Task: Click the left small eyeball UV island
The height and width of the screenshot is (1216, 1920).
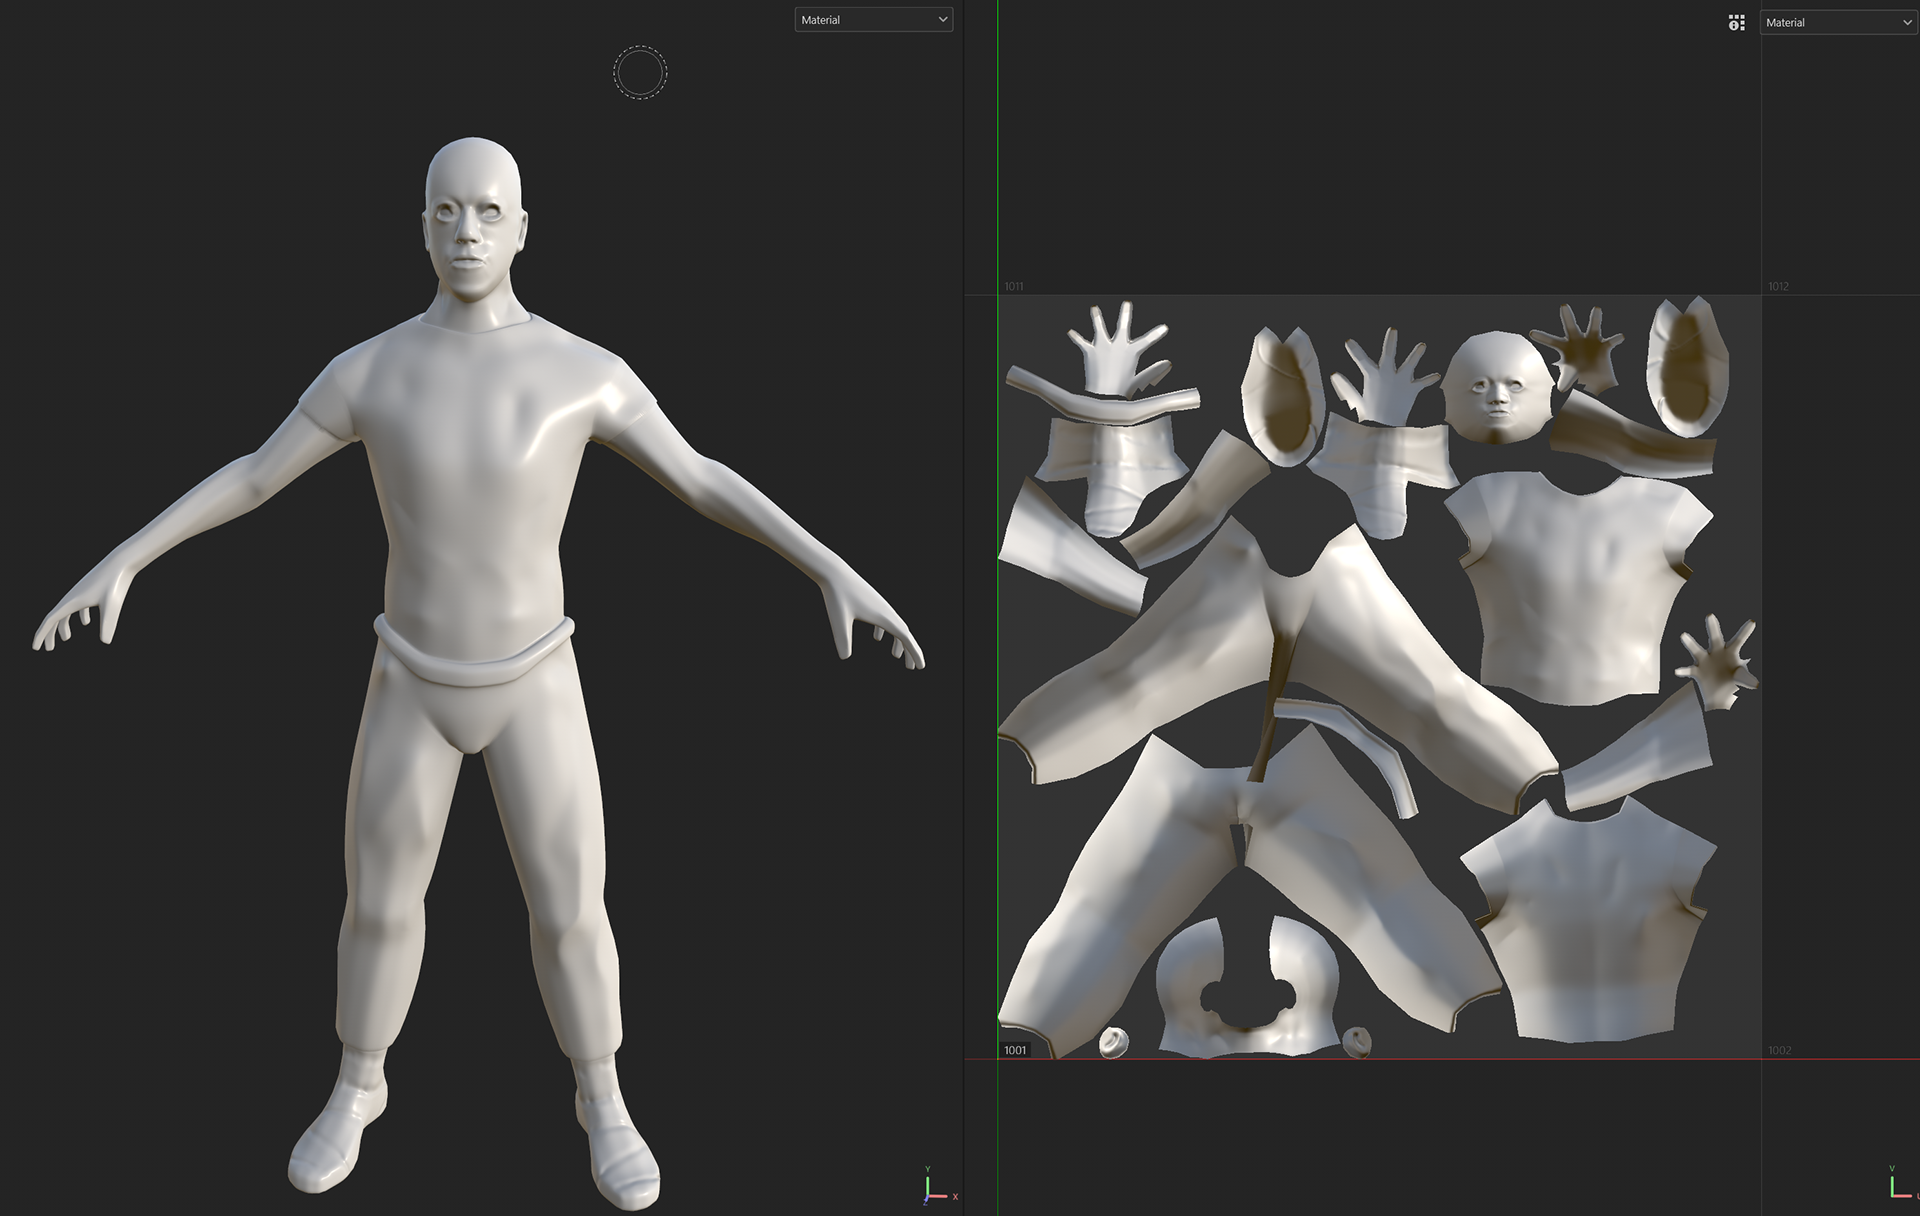Action: 1113,1043
